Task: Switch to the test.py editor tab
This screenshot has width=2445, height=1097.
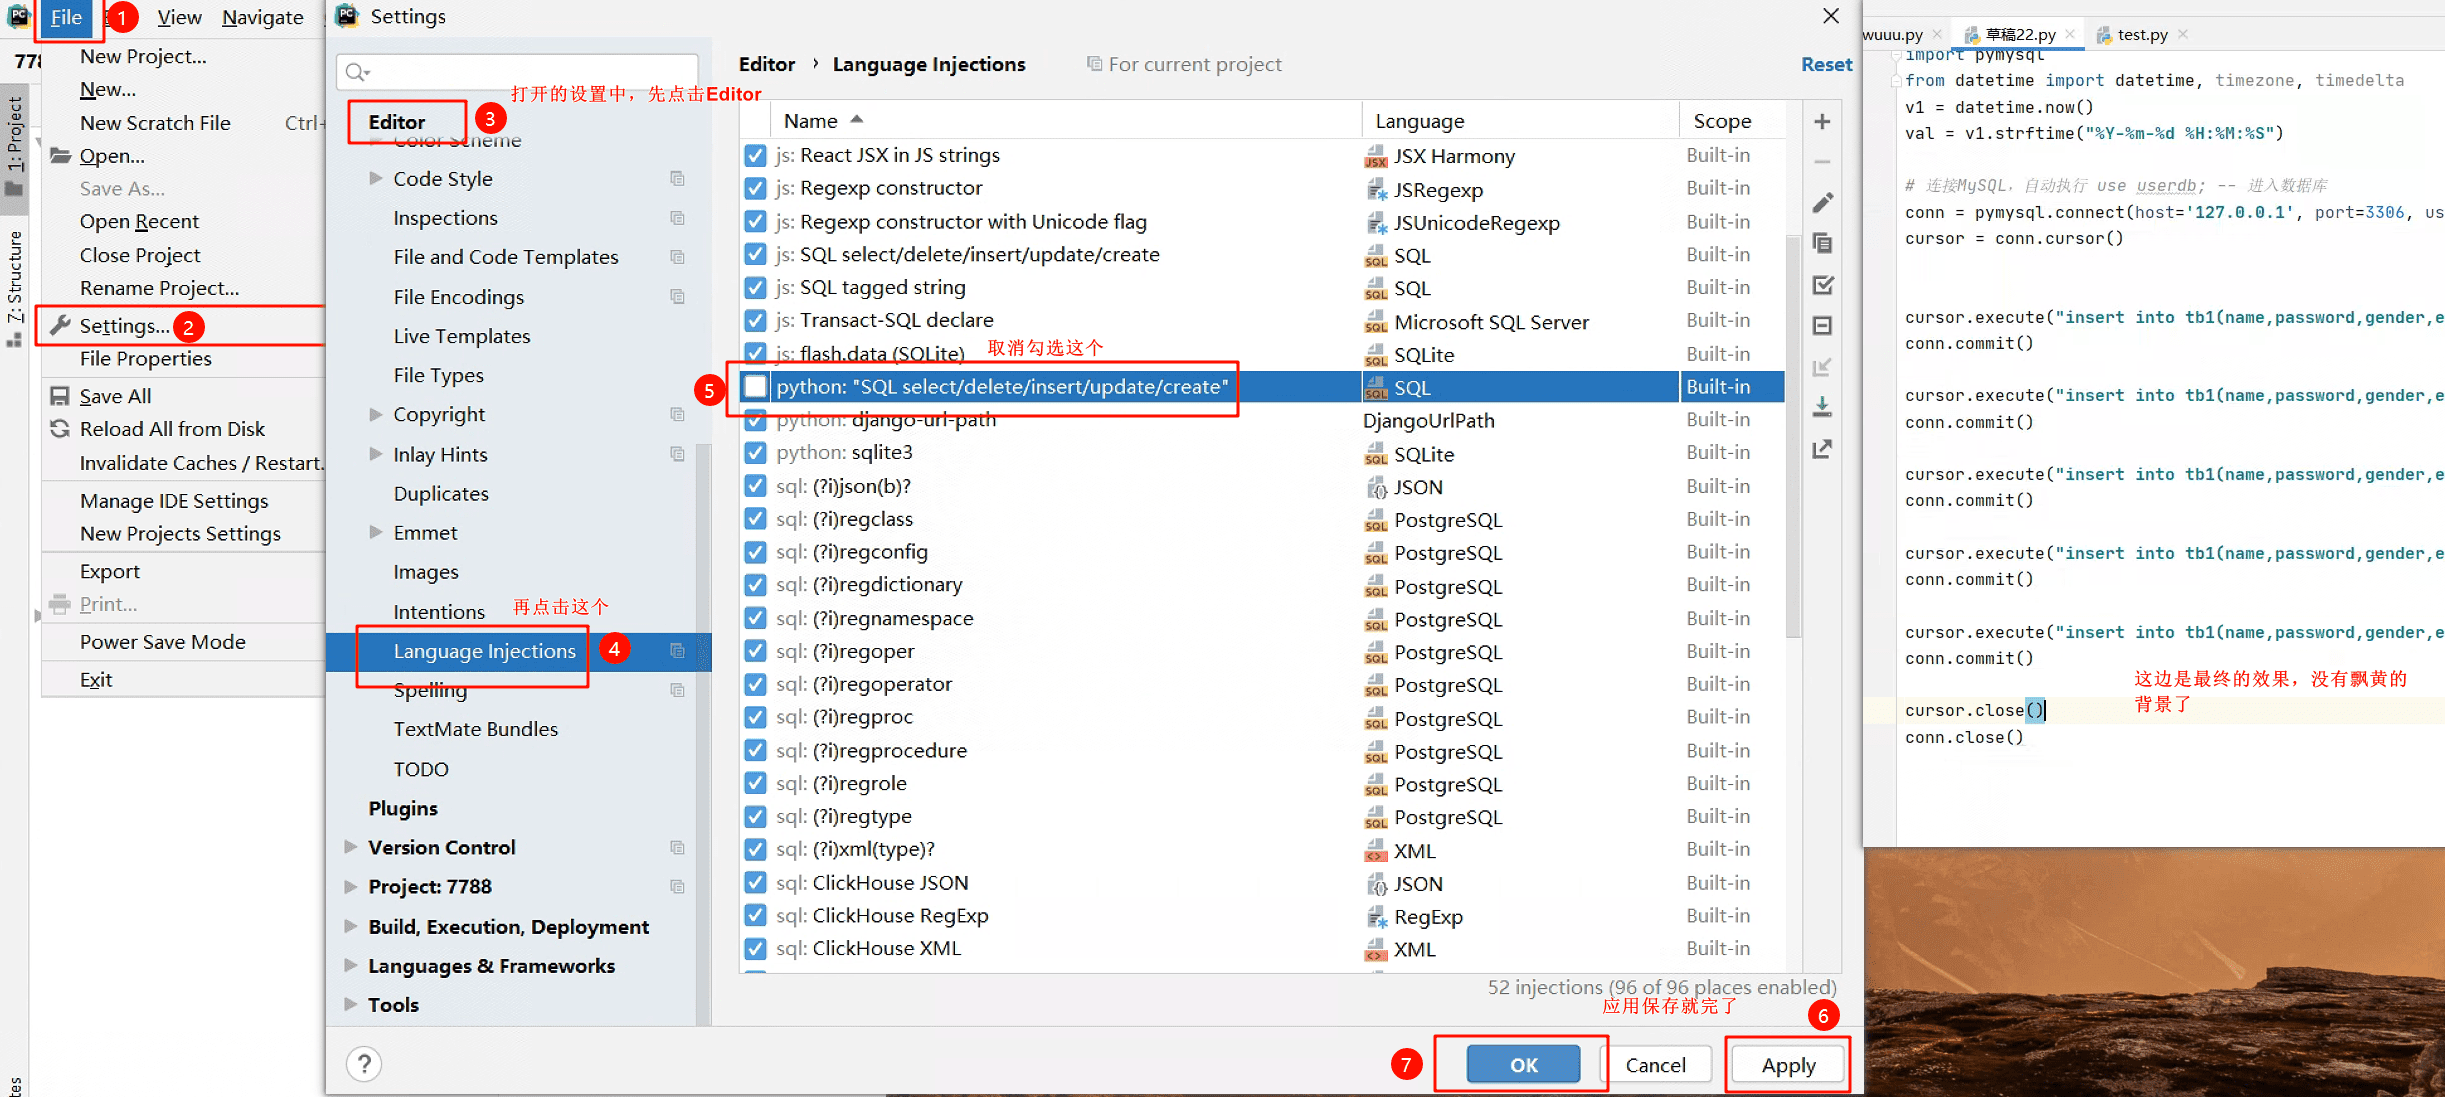Action: [2141, 34]
